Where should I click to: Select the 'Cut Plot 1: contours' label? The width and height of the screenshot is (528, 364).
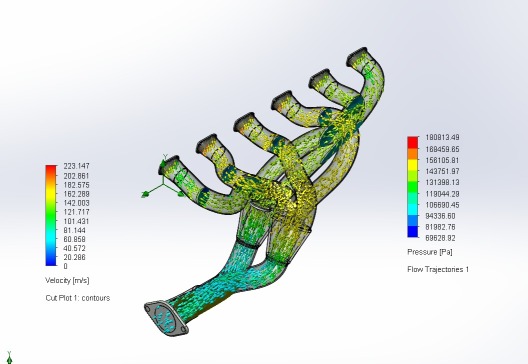pos(78,298)
